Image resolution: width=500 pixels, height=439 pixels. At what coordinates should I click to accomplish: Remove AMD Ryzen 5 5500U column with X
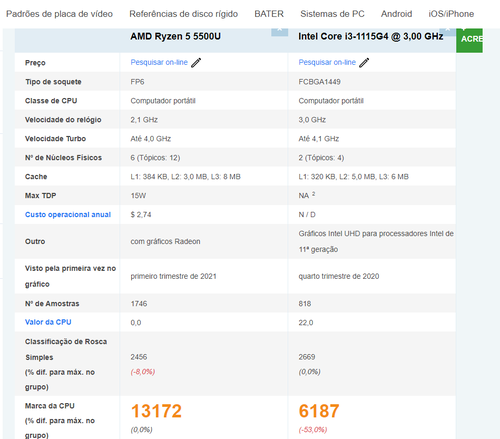(280, 31)
